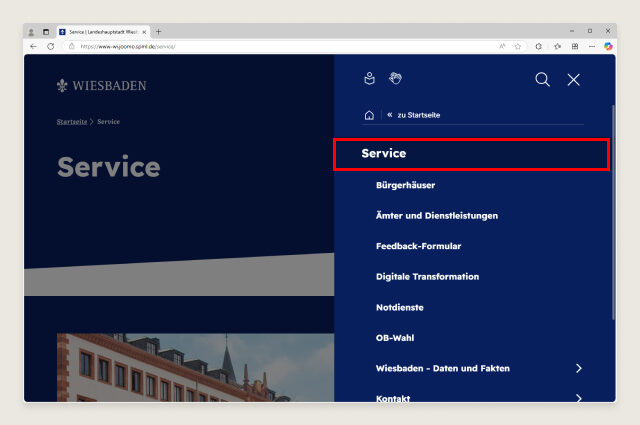Open the Digitale Transformation entry

tap(427, 277)
